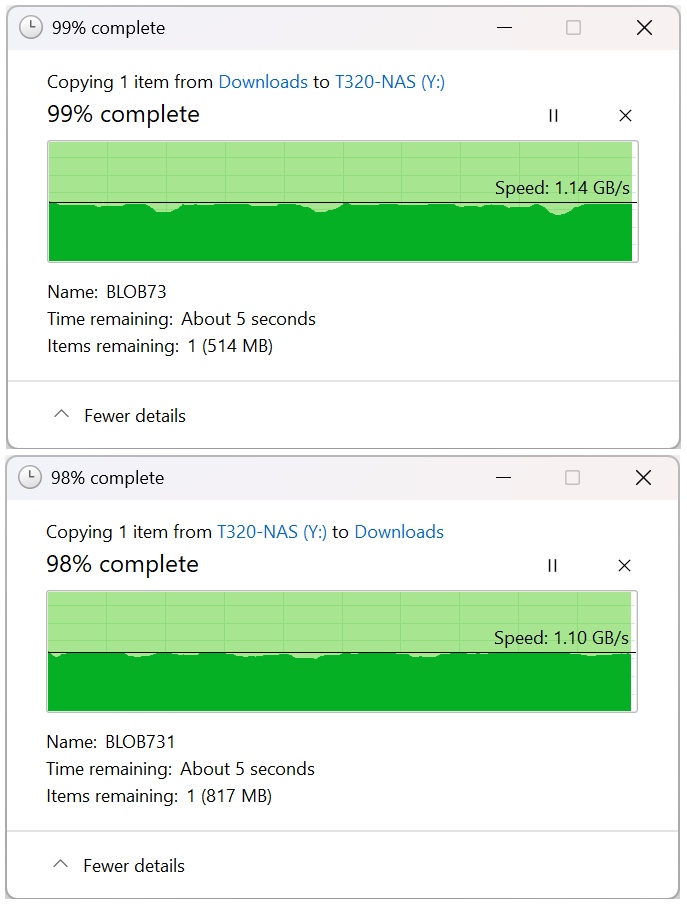Click the chevron beside bottom Fewer details
The width and height of the screenshot is (687, 907).
pos(60,864)
